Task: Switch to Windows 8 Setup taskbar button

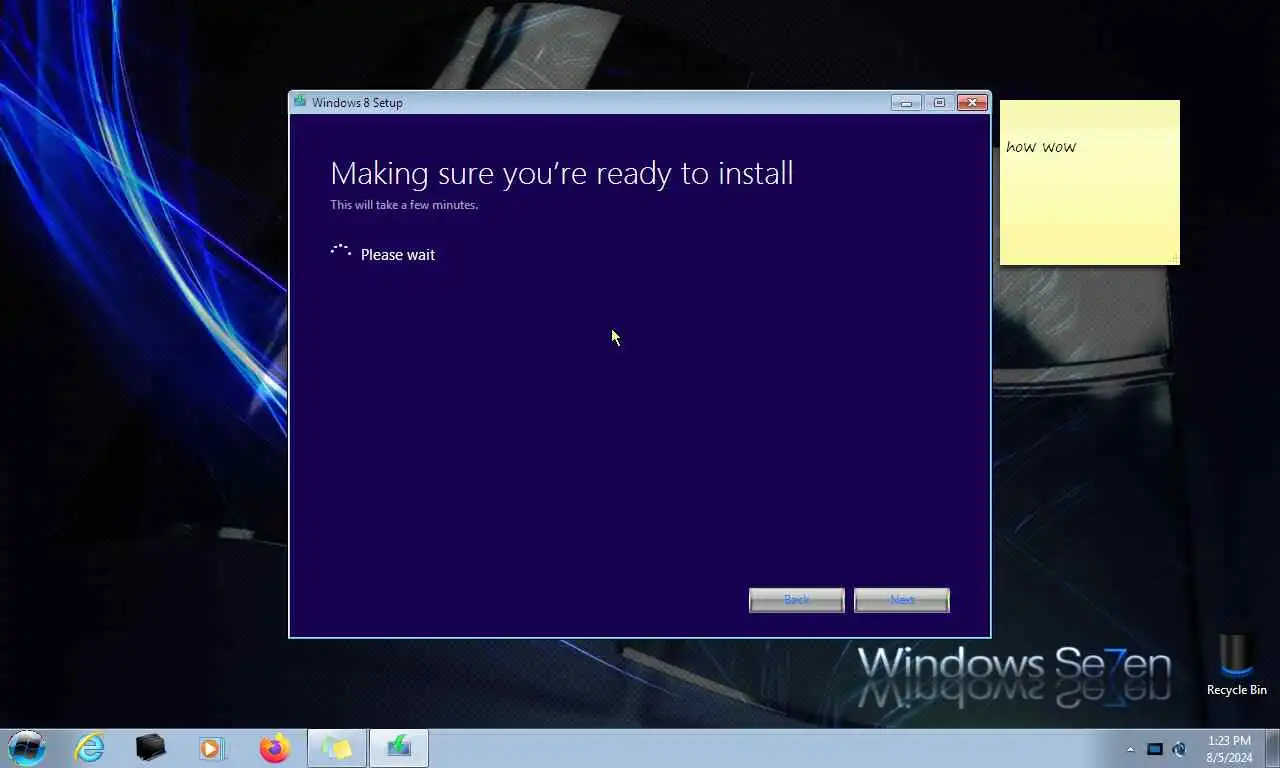Action: point(399,748)
